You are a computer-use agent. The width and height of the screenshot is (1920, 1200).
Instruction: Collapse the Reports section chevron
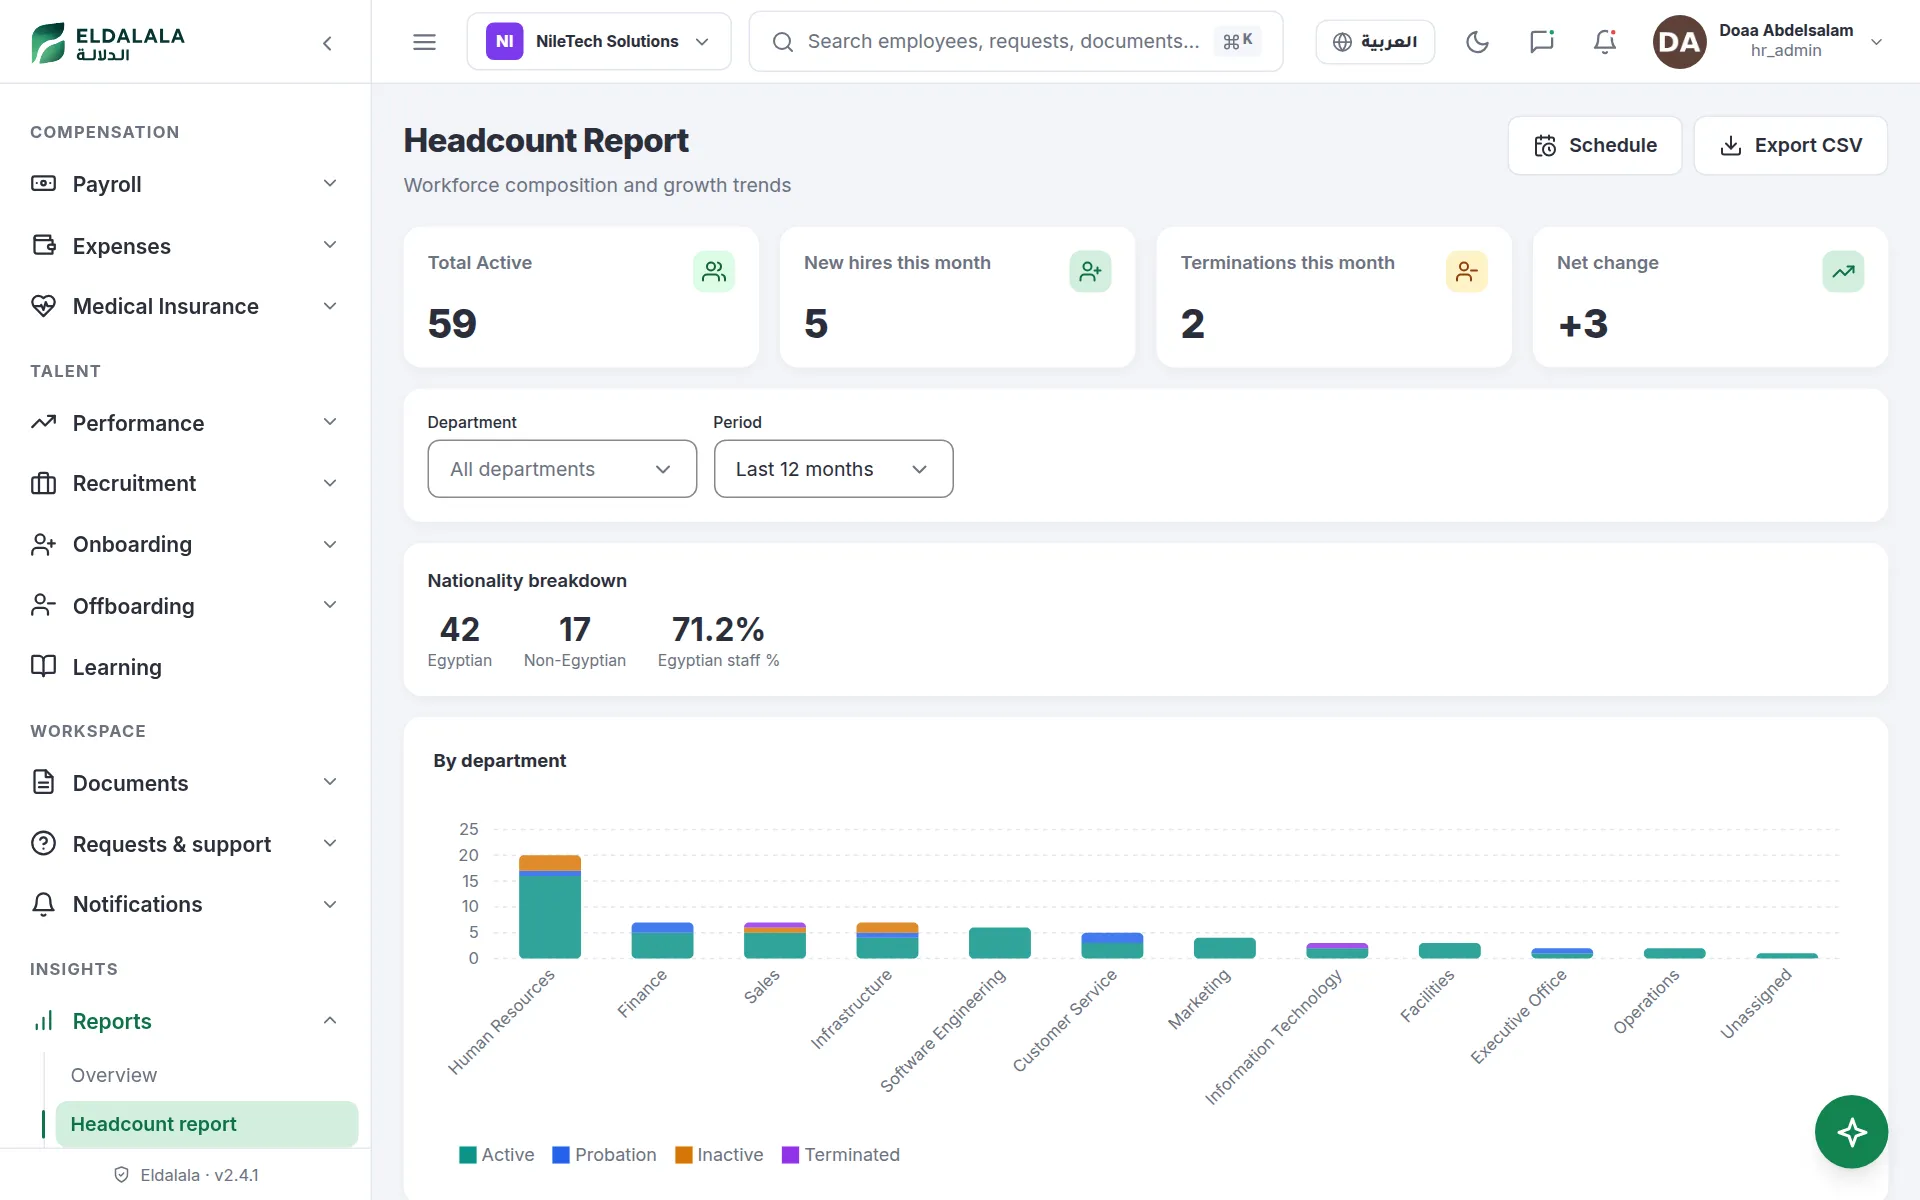tap(330, 1020)
